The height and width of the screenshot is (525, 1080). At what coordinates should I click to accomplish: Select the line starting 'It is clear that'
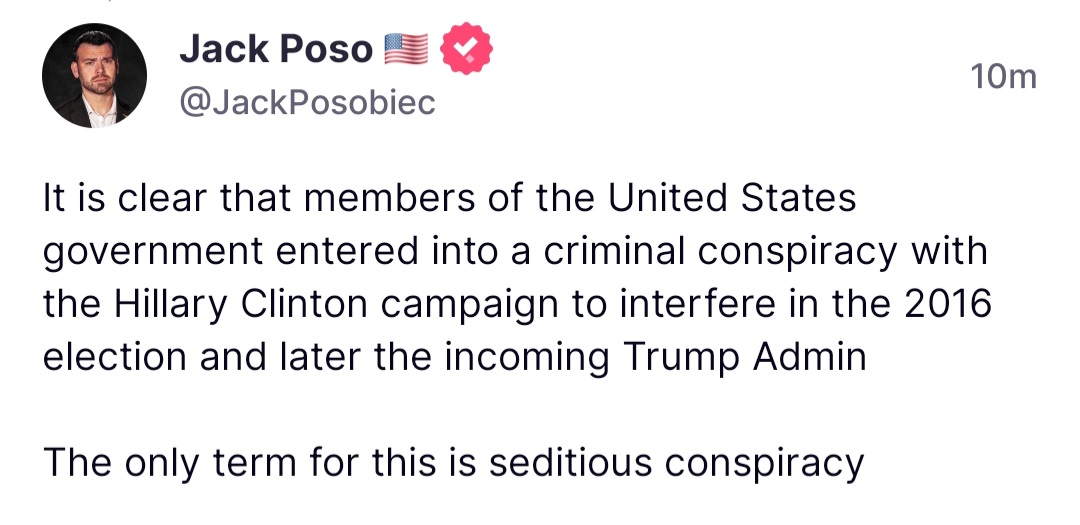point(449,198)
